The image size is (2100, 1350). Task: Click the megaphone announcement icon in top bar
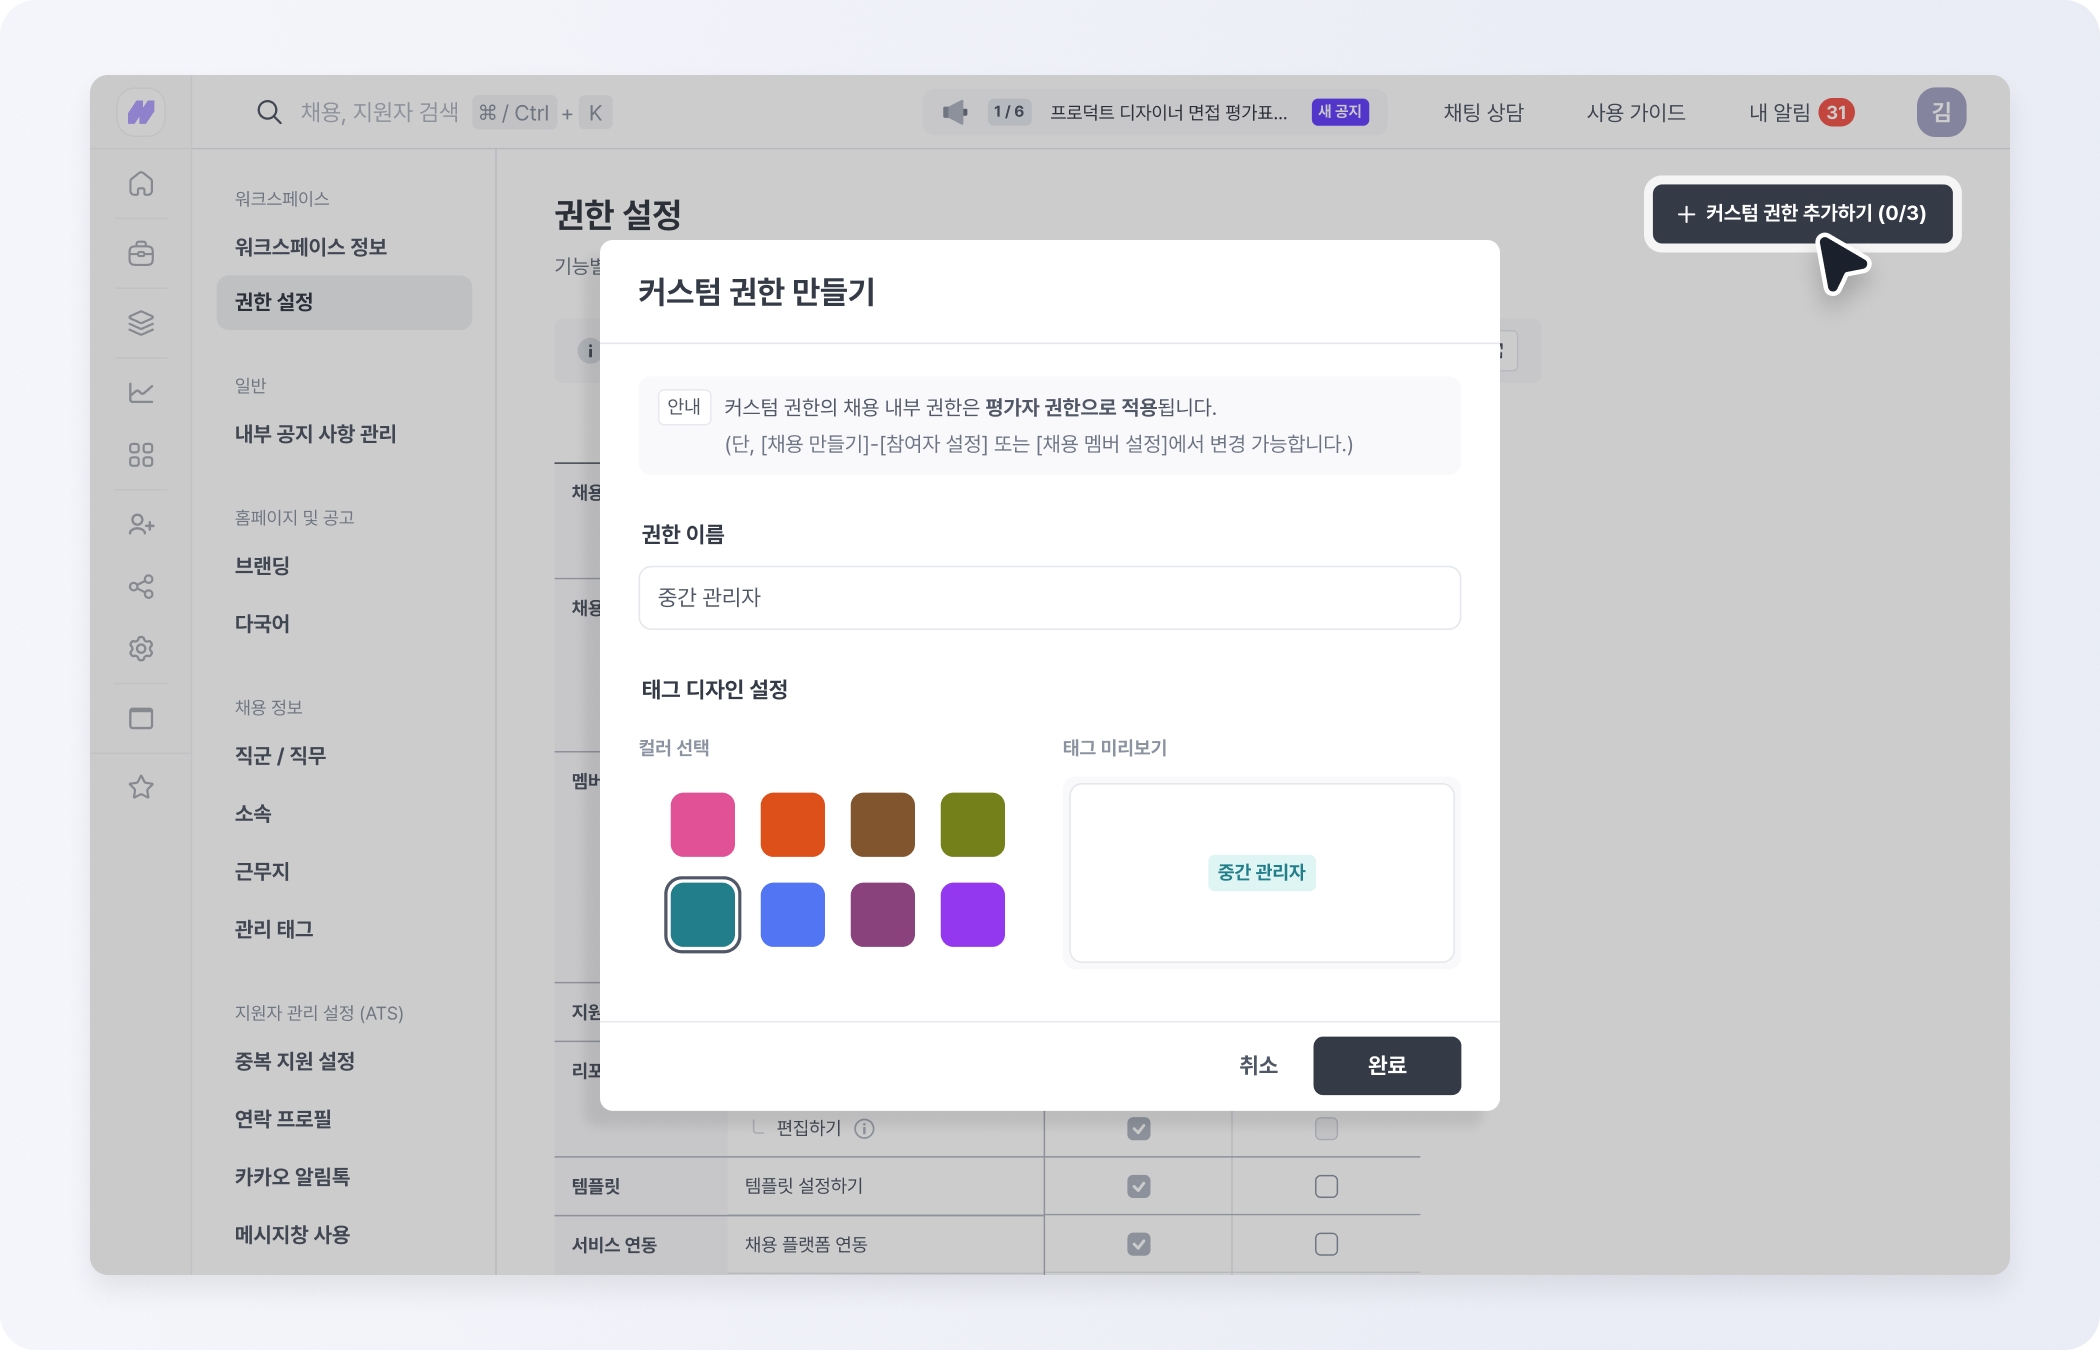pyautogui.click(x=955, y=112)
